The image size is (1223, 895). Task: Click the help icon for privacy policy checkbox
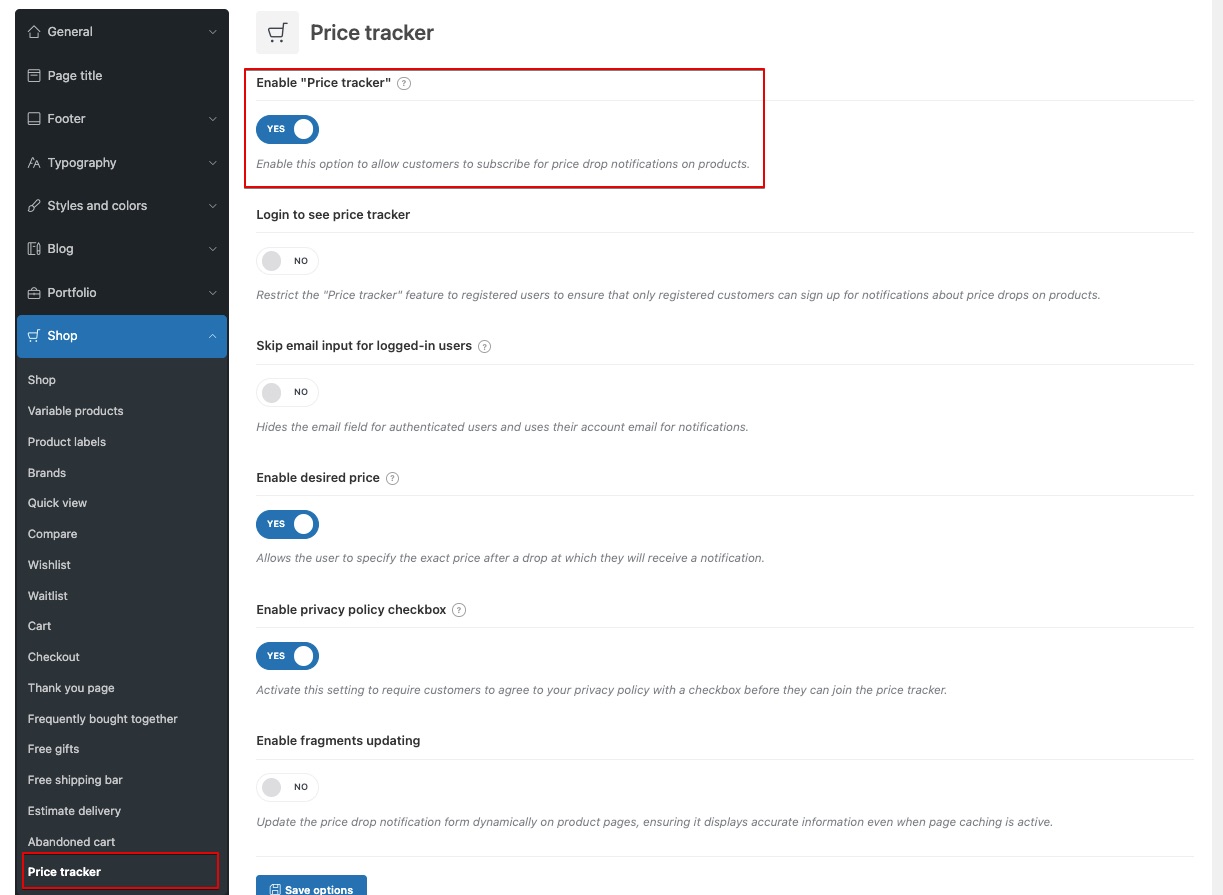coord(459,610)
